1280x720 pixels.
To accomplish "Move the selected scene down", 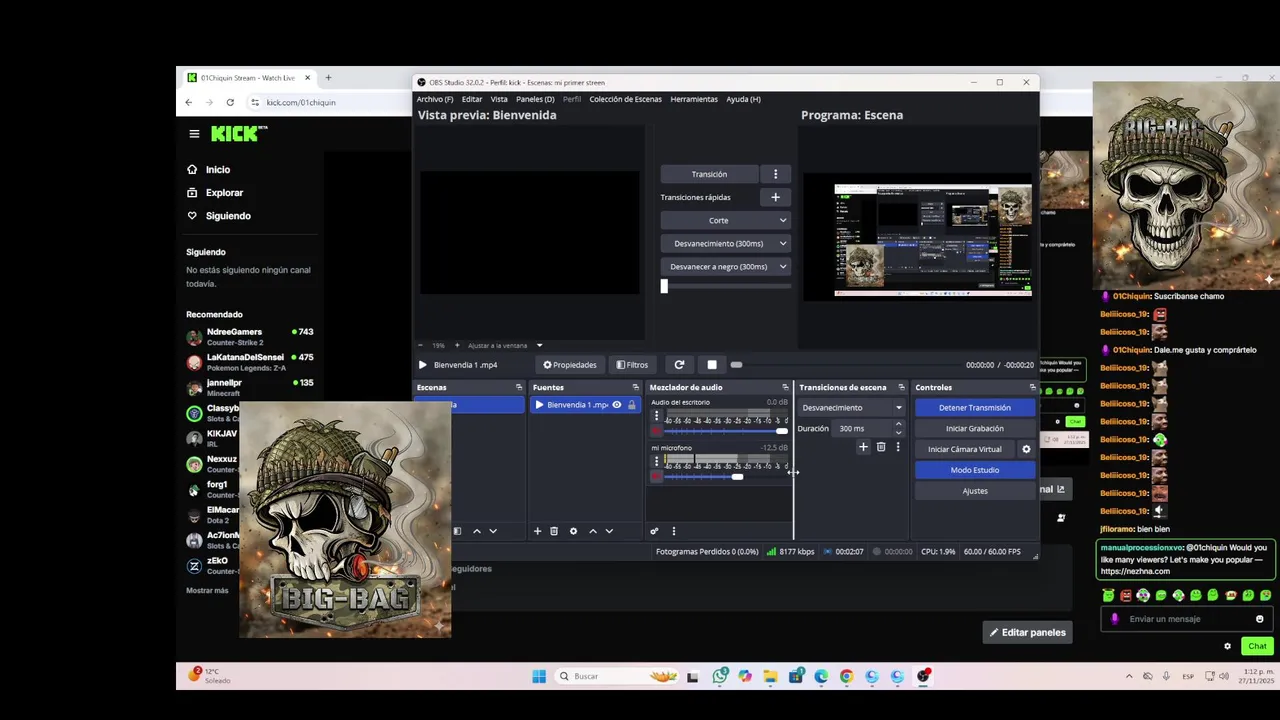I will pyautogui.click(x=492, y=531).
